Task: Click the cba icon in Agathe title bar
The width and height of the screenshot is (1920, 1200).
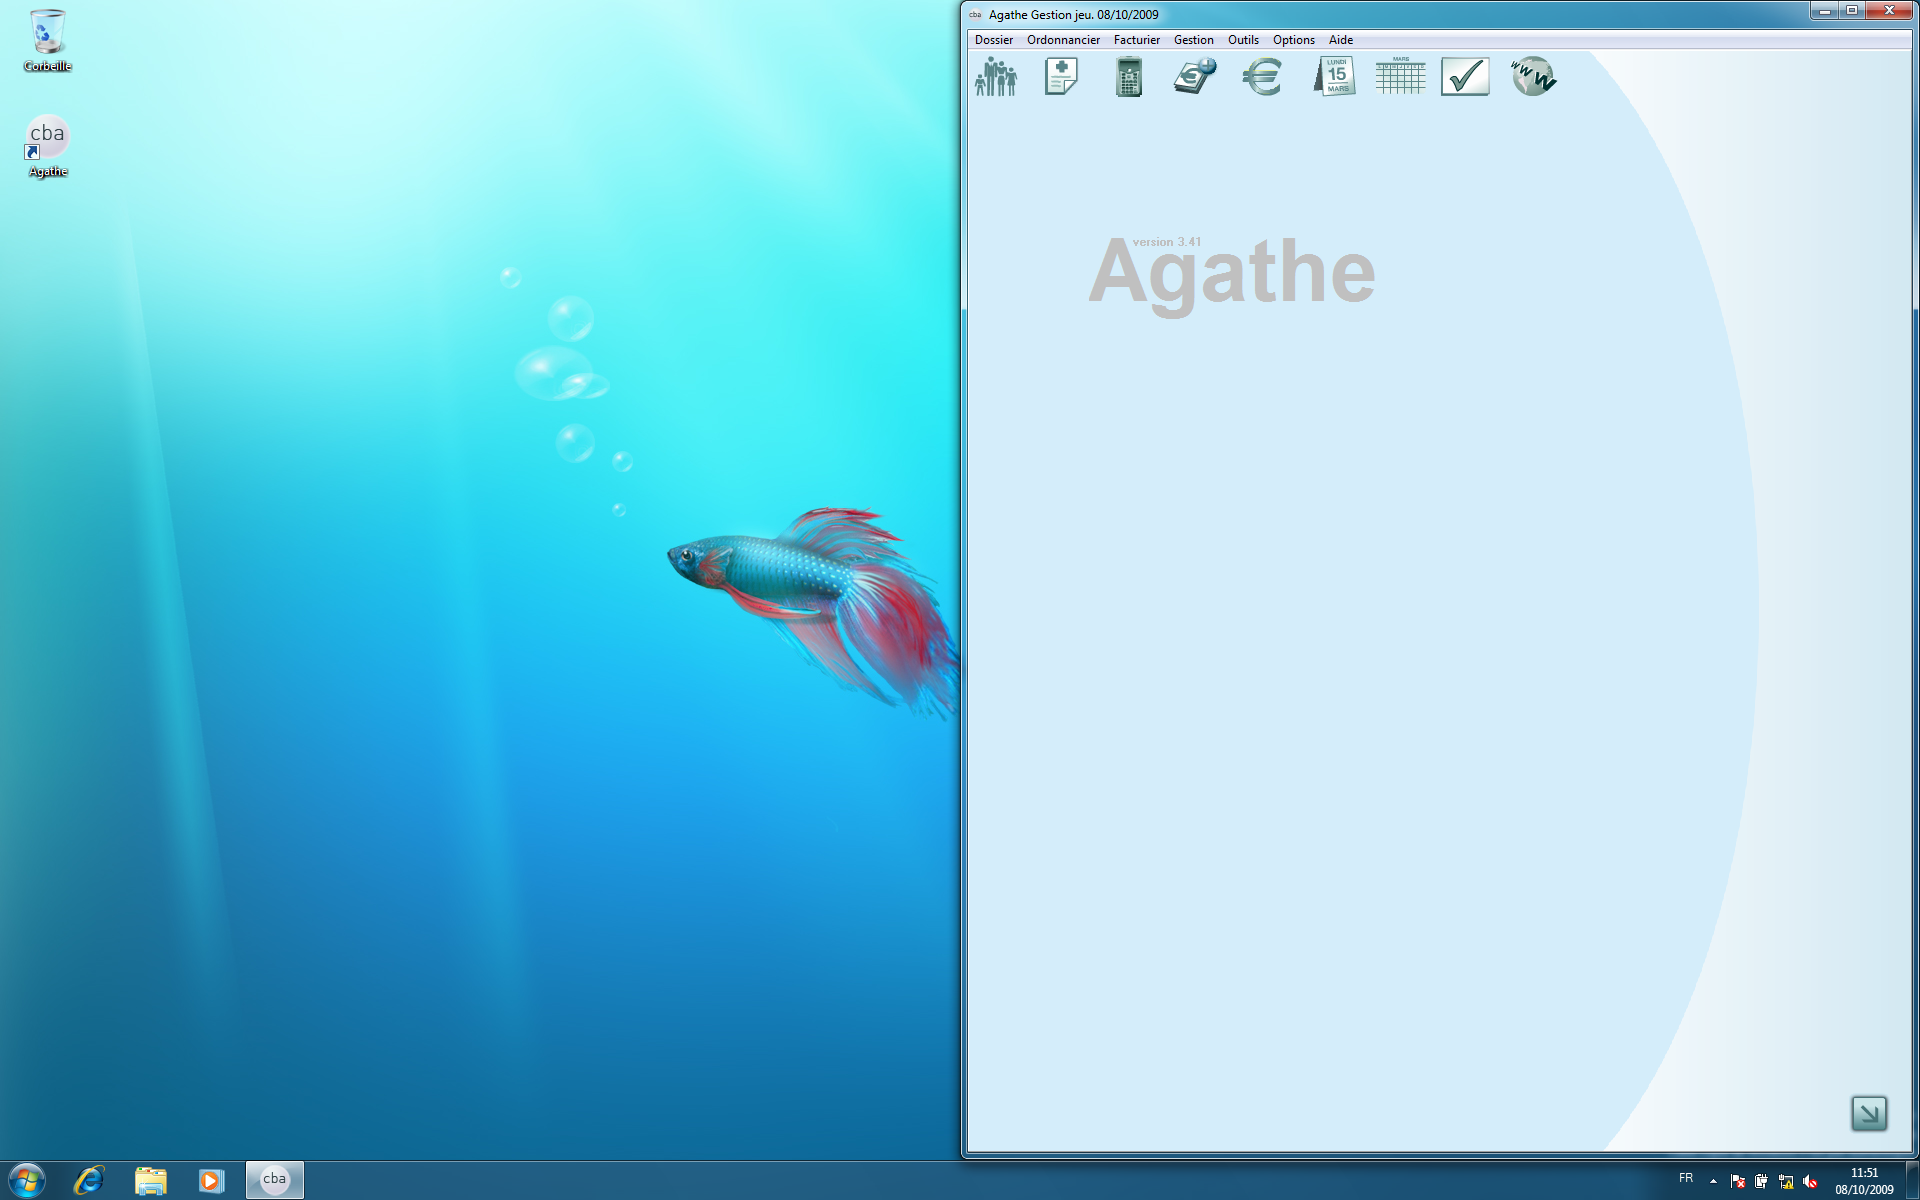Action: pyautogui.click(x=975, y=15)
